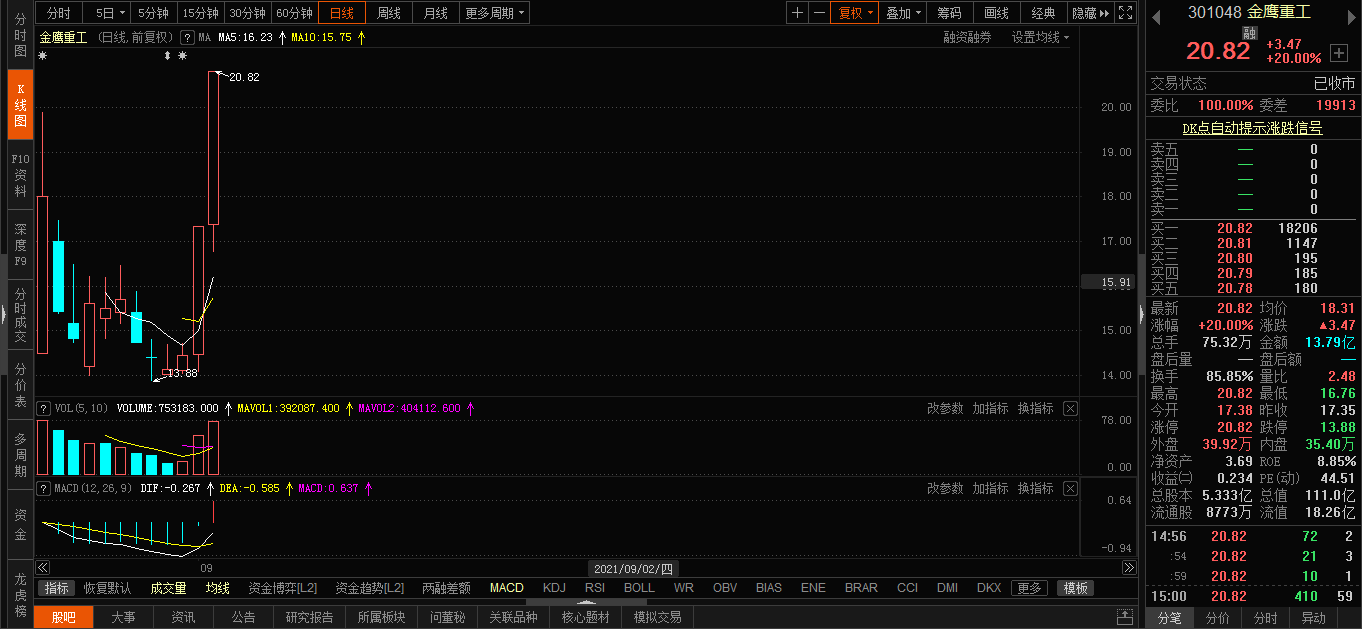Open the 公告 announcements tab

(x=243, y=617)
